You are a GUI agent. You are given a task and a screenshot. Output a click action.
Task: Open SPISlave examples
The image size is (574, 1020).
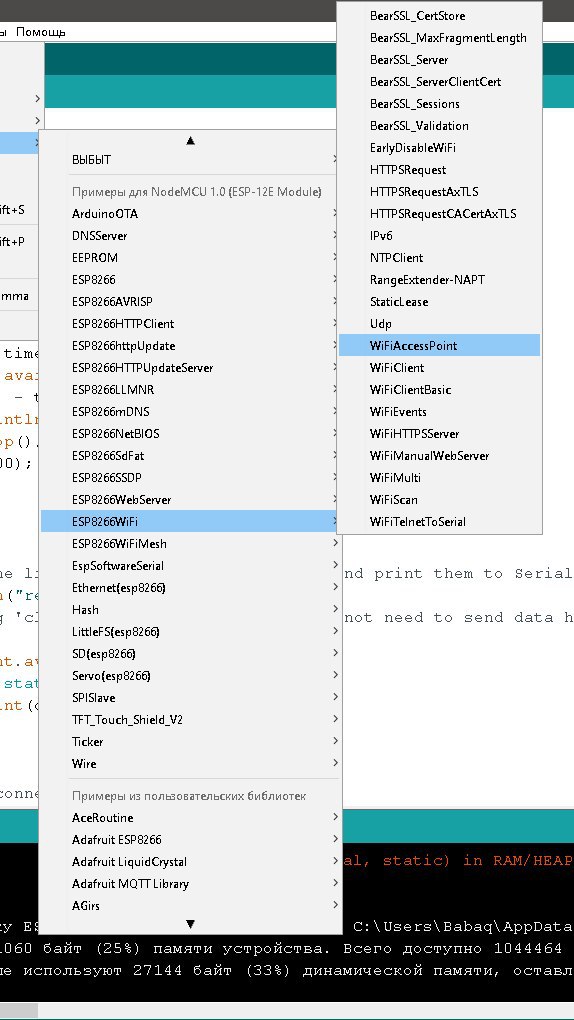[190, 698]
